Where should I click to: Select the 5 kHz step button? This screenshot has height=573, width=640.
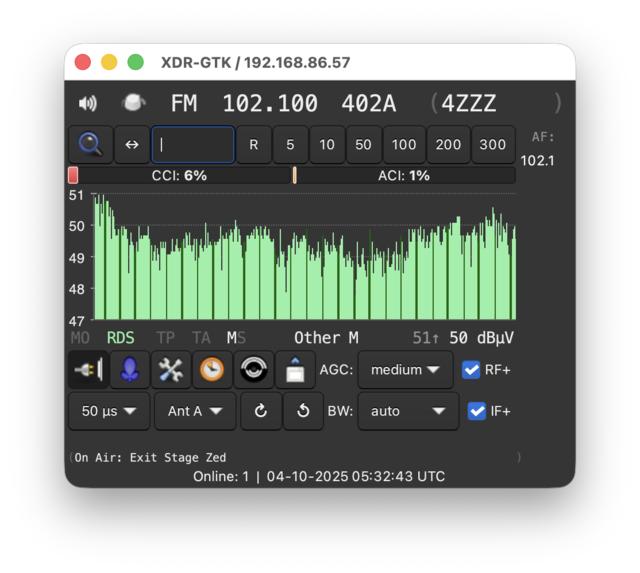290,144
